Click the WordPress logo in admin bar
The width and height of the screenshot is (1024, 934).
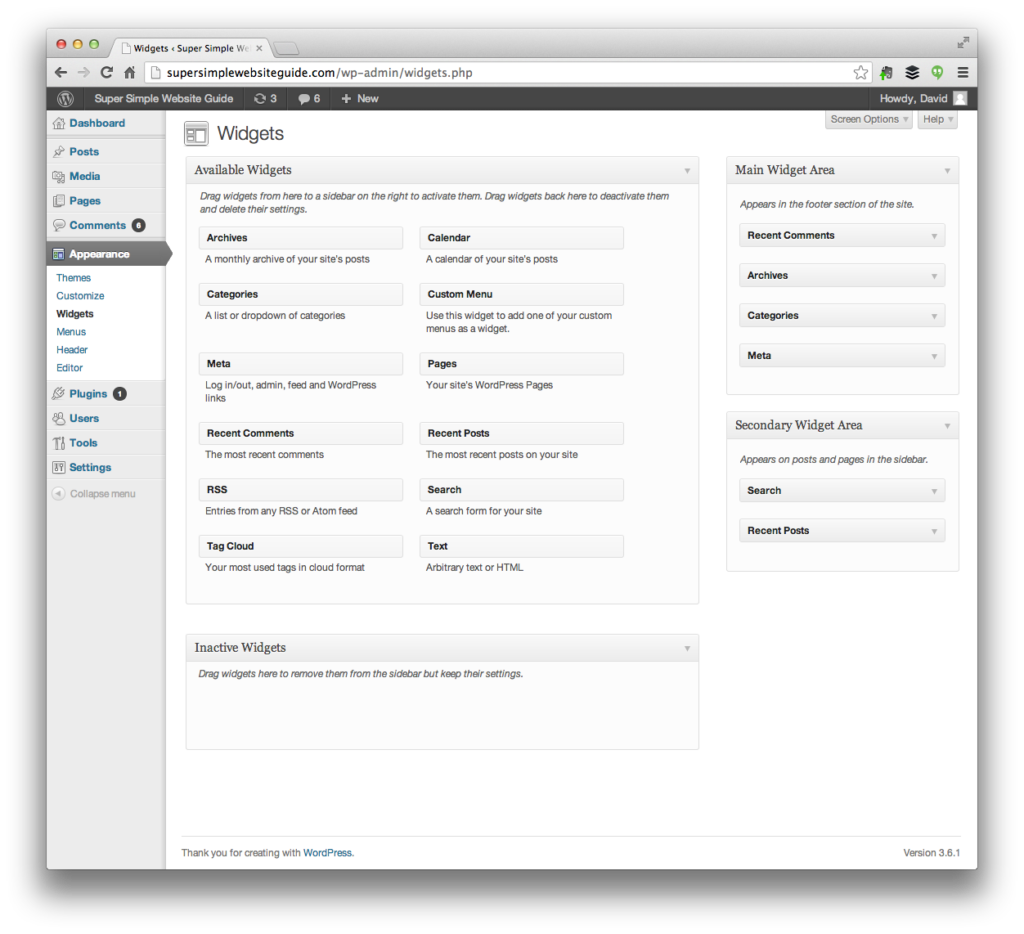pyautogui.click(x=65, y=99)
